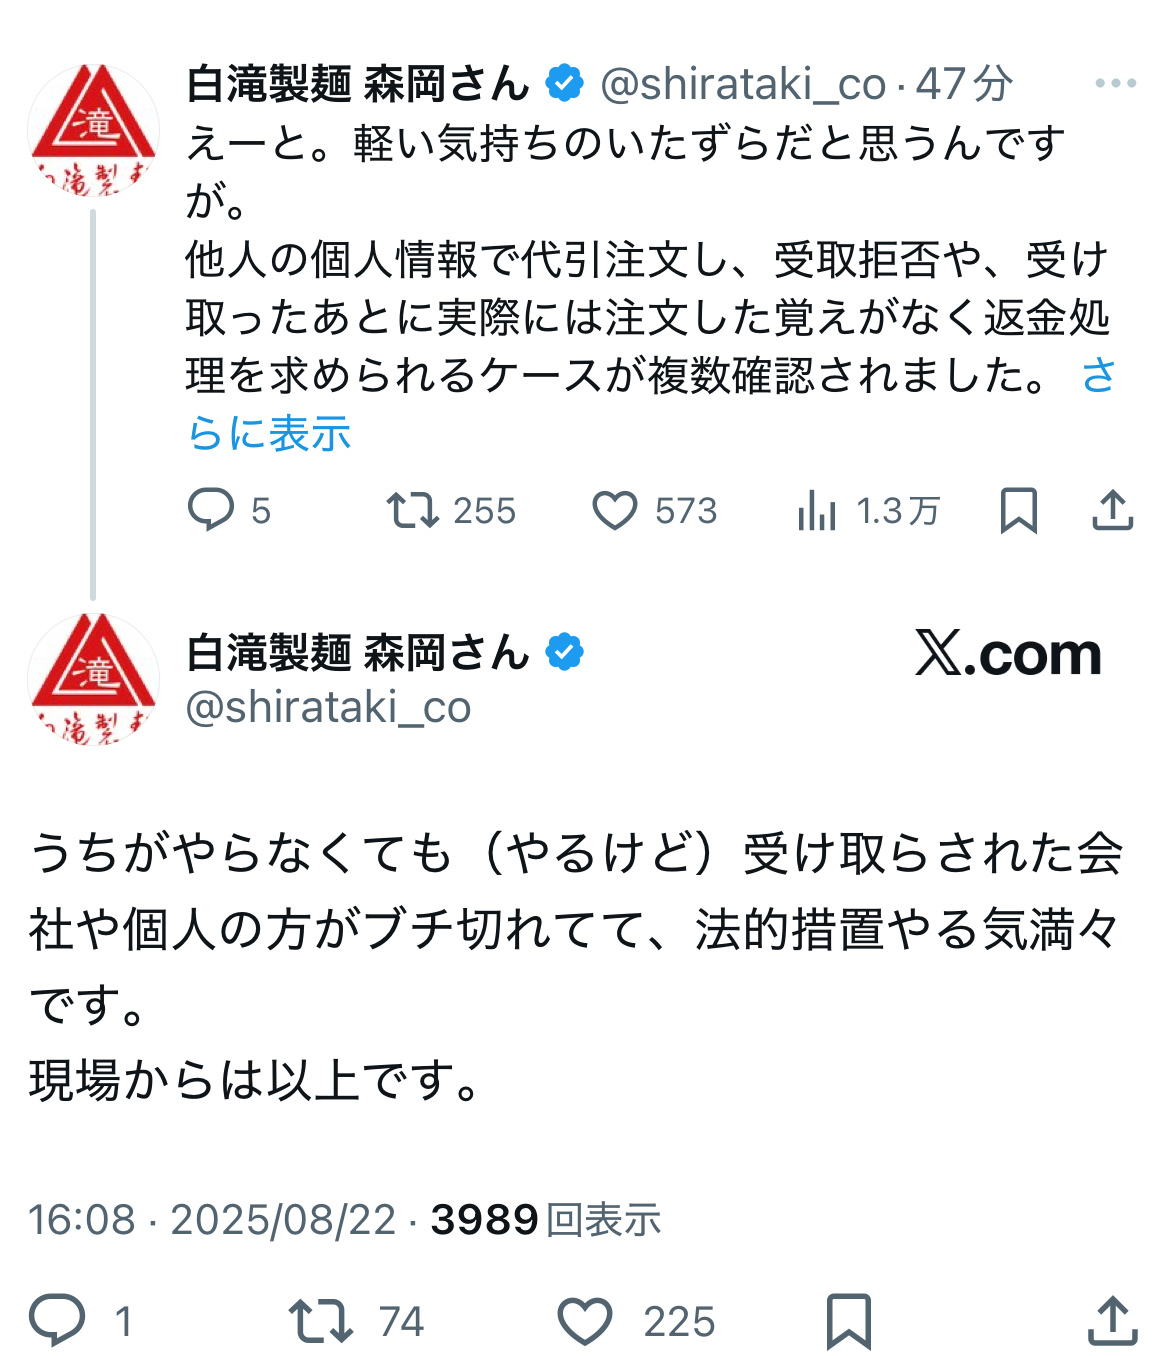Click the 16:08 · 2025/08/22 timestamp
This screenshot has height=1356, width=1170.
pos(212,1220)
